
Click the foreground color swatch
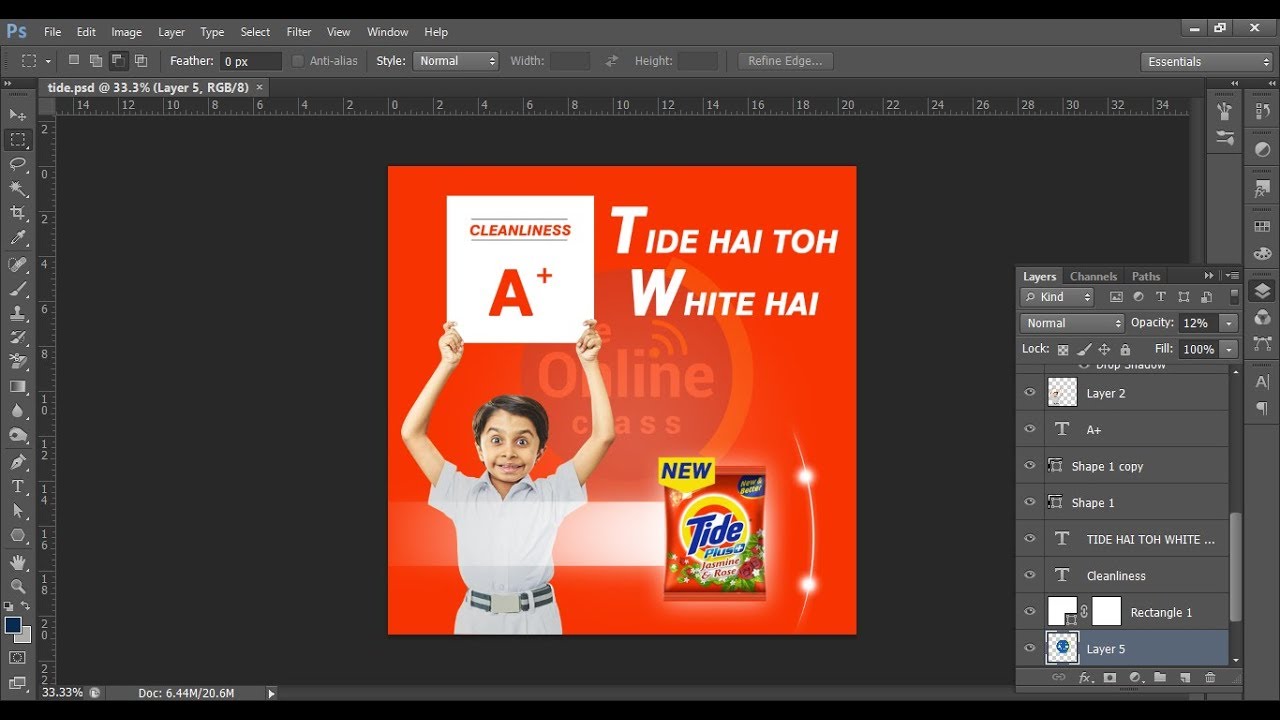tap(13, 625)
